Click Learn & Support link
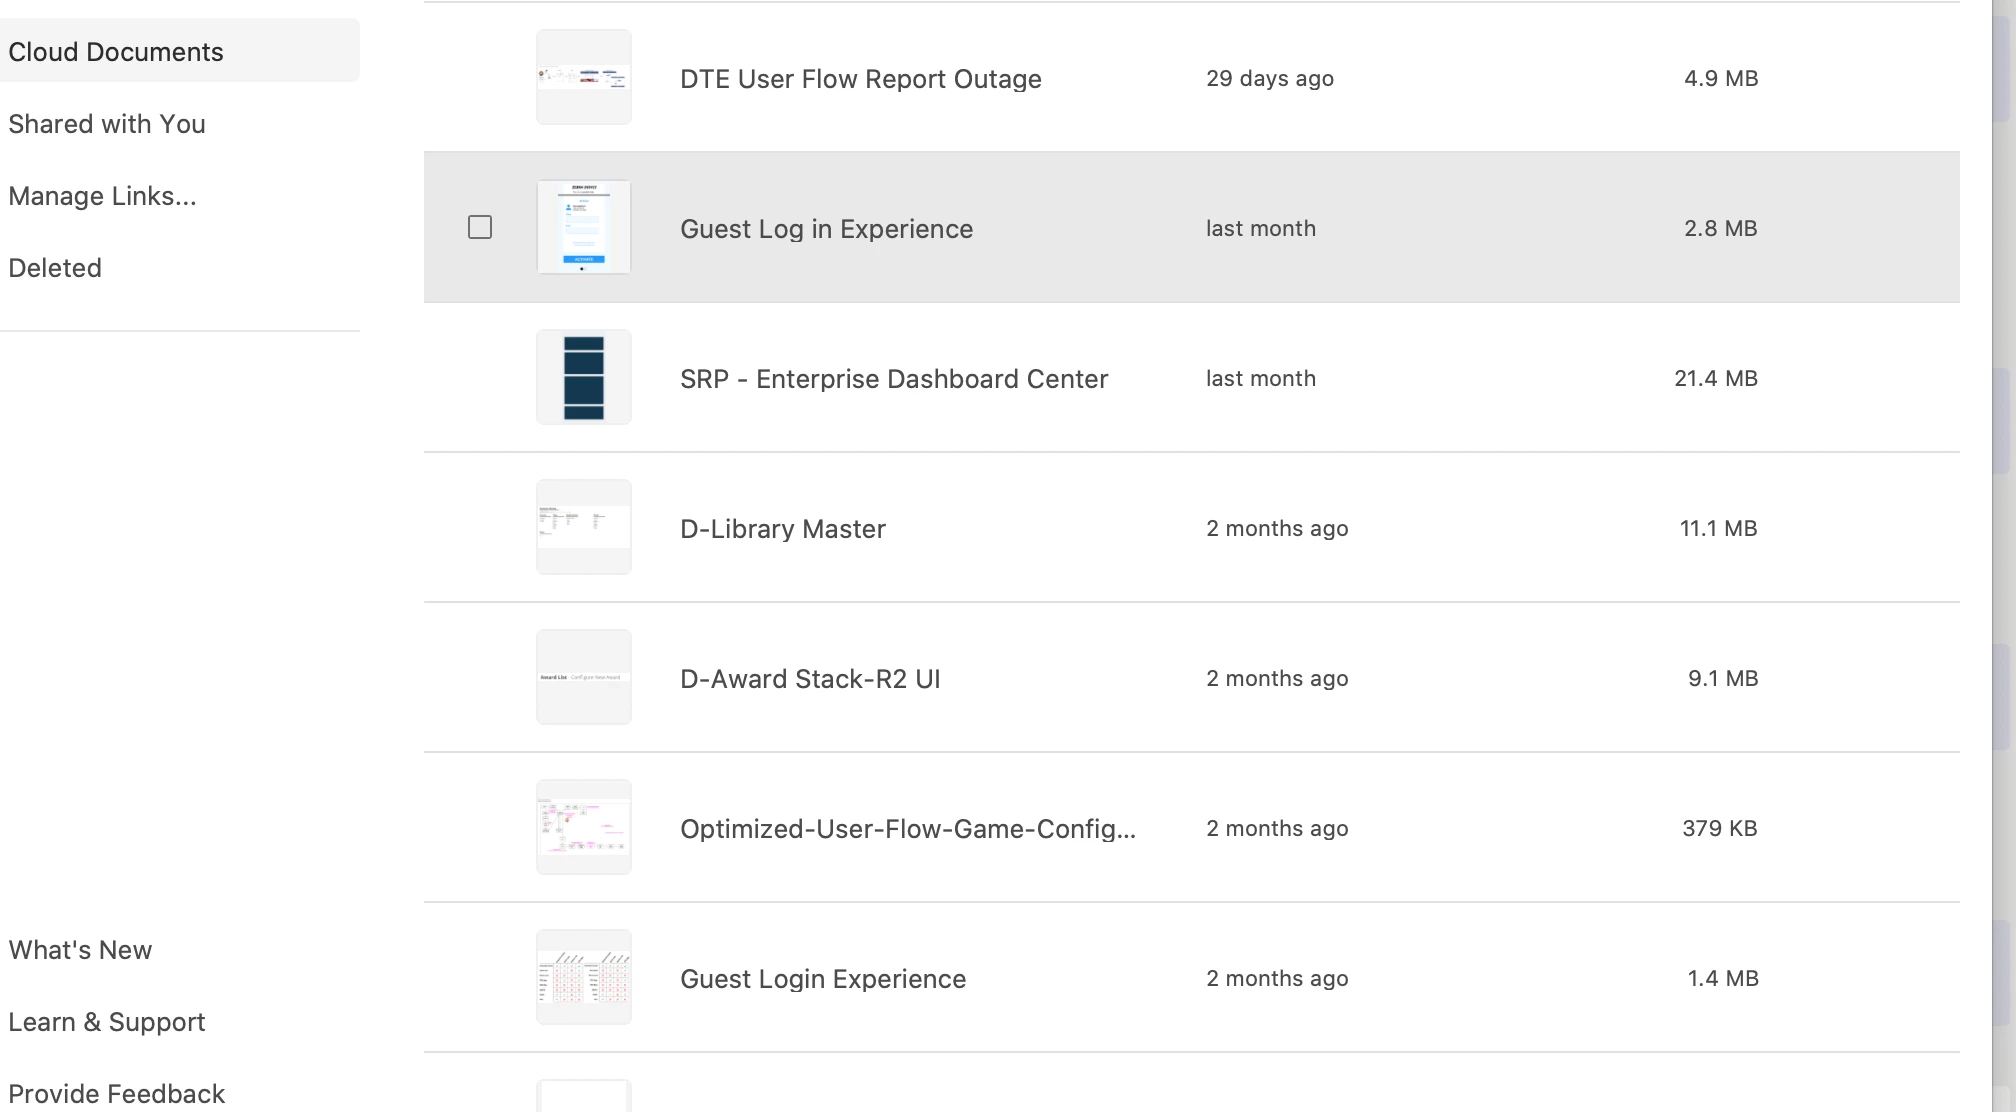This screenshot has height=1112, width=2016. (107, 1022)
